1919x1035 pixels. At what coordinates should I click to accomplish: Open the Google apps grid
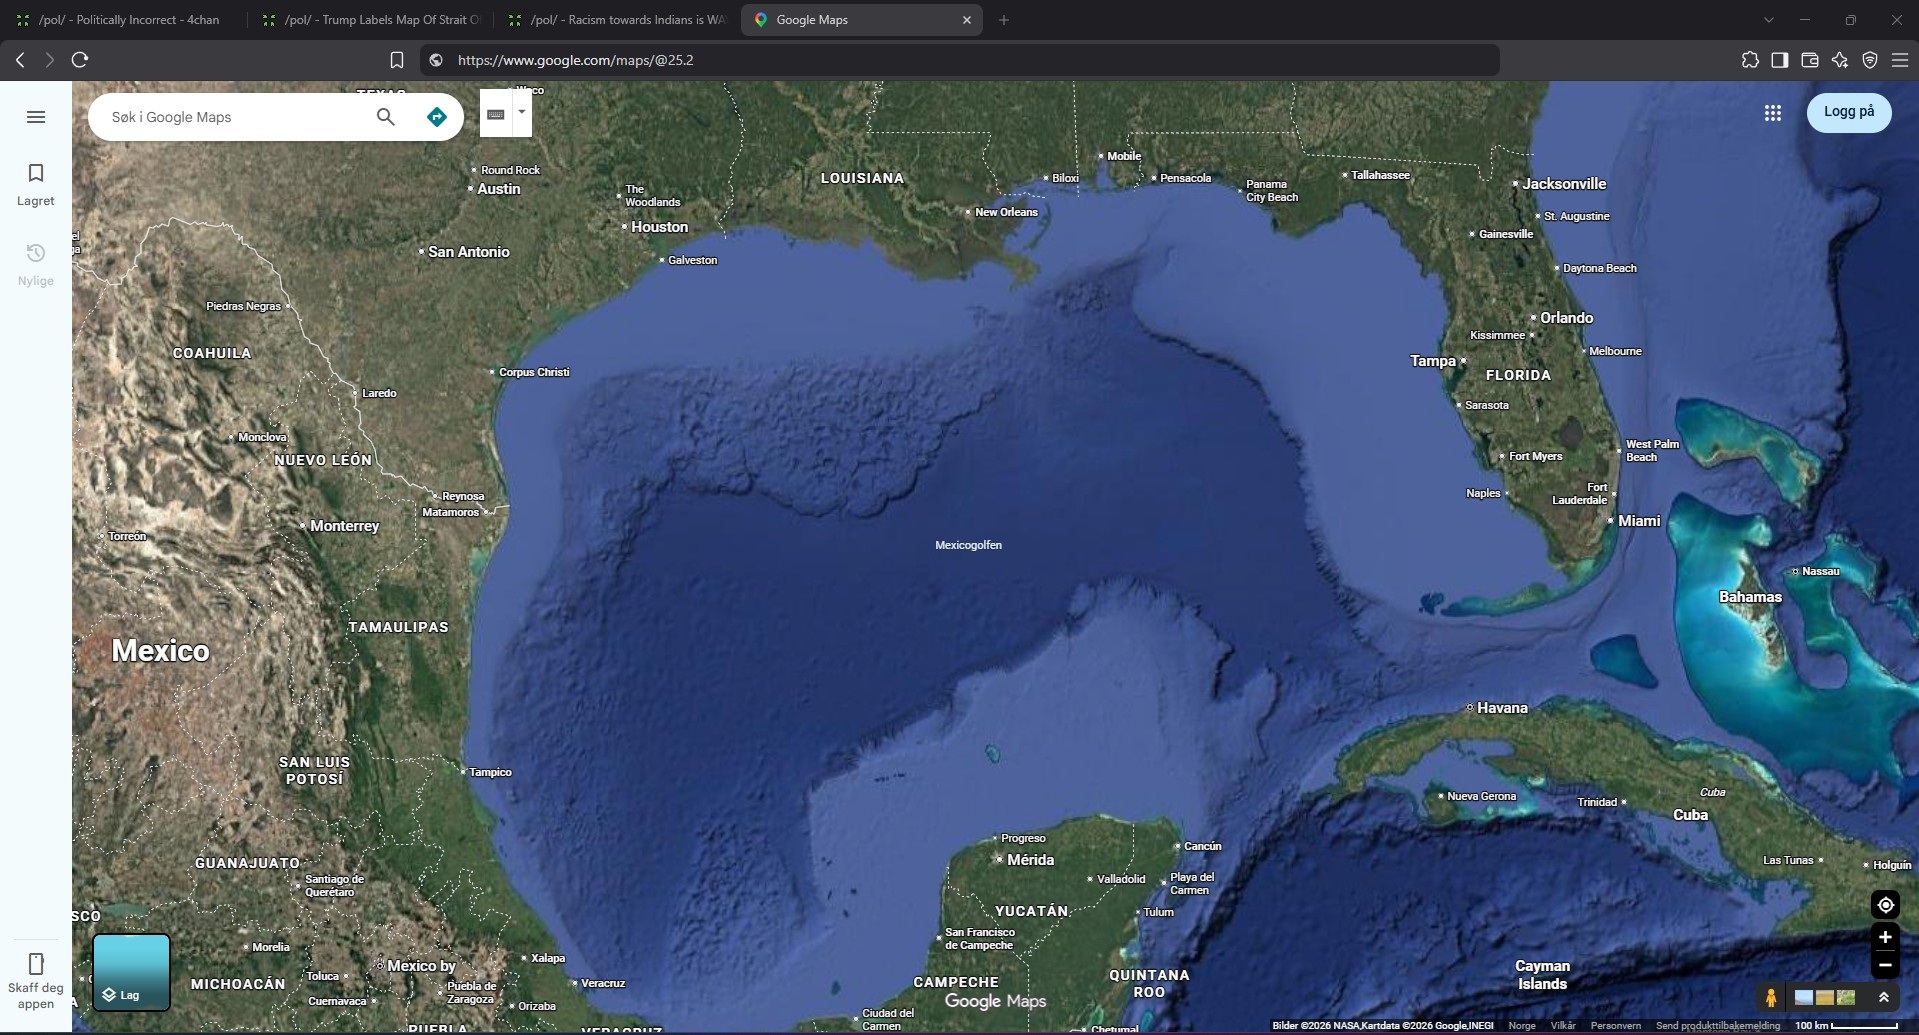coord(1773,113)
